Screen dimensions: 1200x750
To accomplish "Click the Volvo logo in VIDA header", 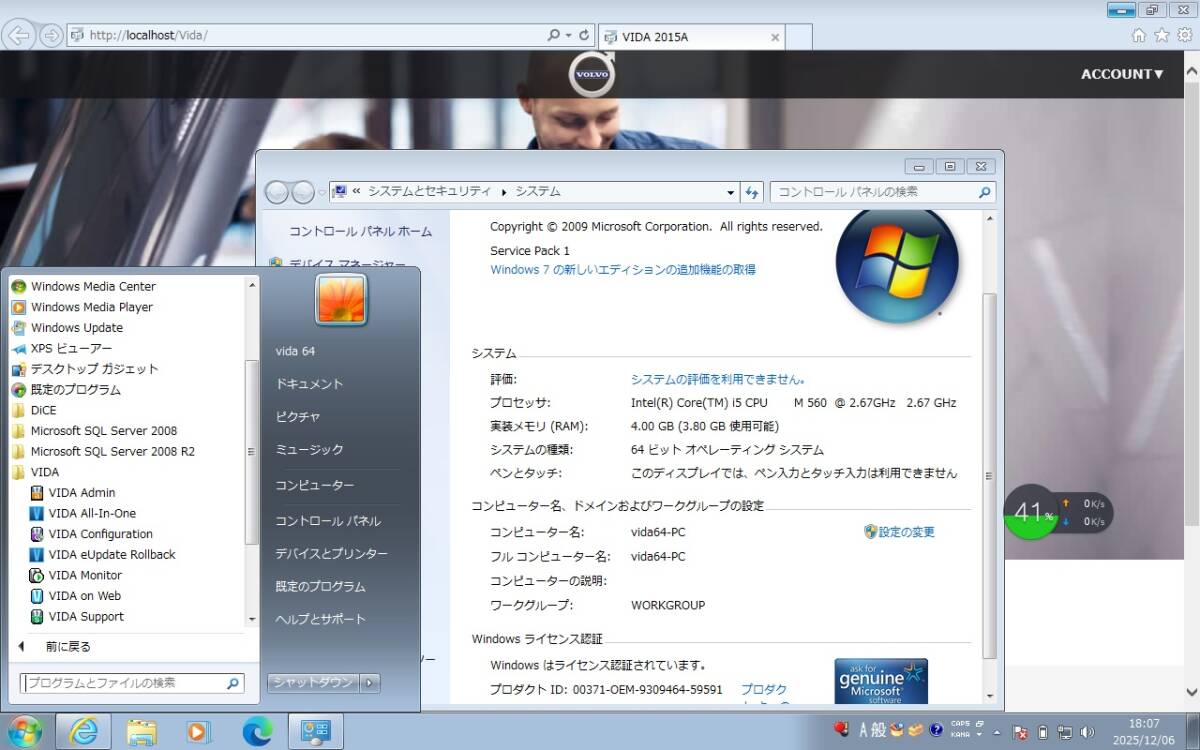I will tap(592, 74).
